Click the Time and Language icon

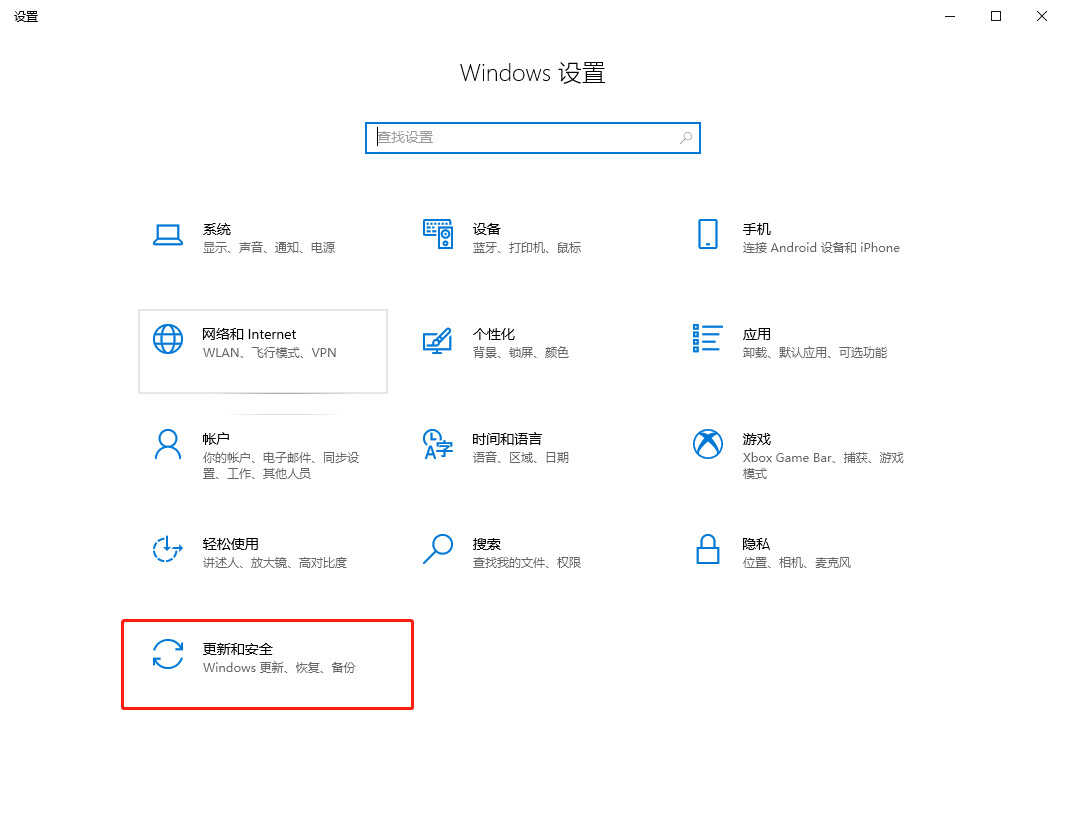click(437, 444)
